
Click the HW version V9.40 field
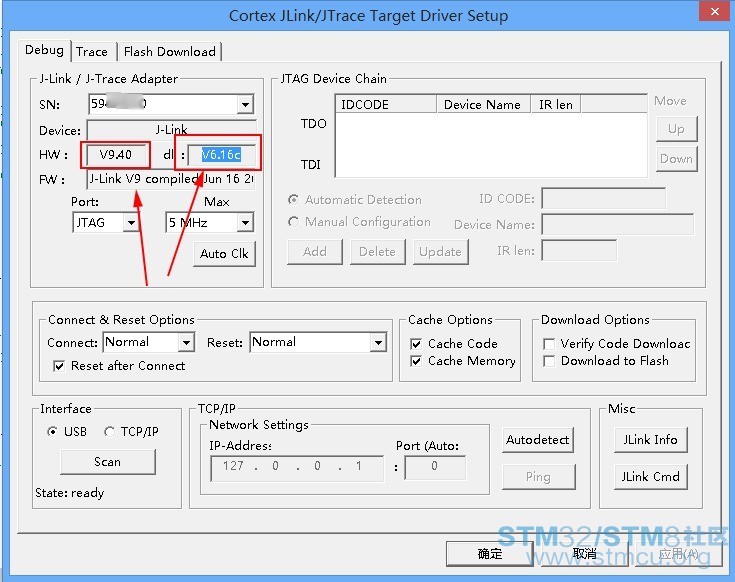pos(115,155)
